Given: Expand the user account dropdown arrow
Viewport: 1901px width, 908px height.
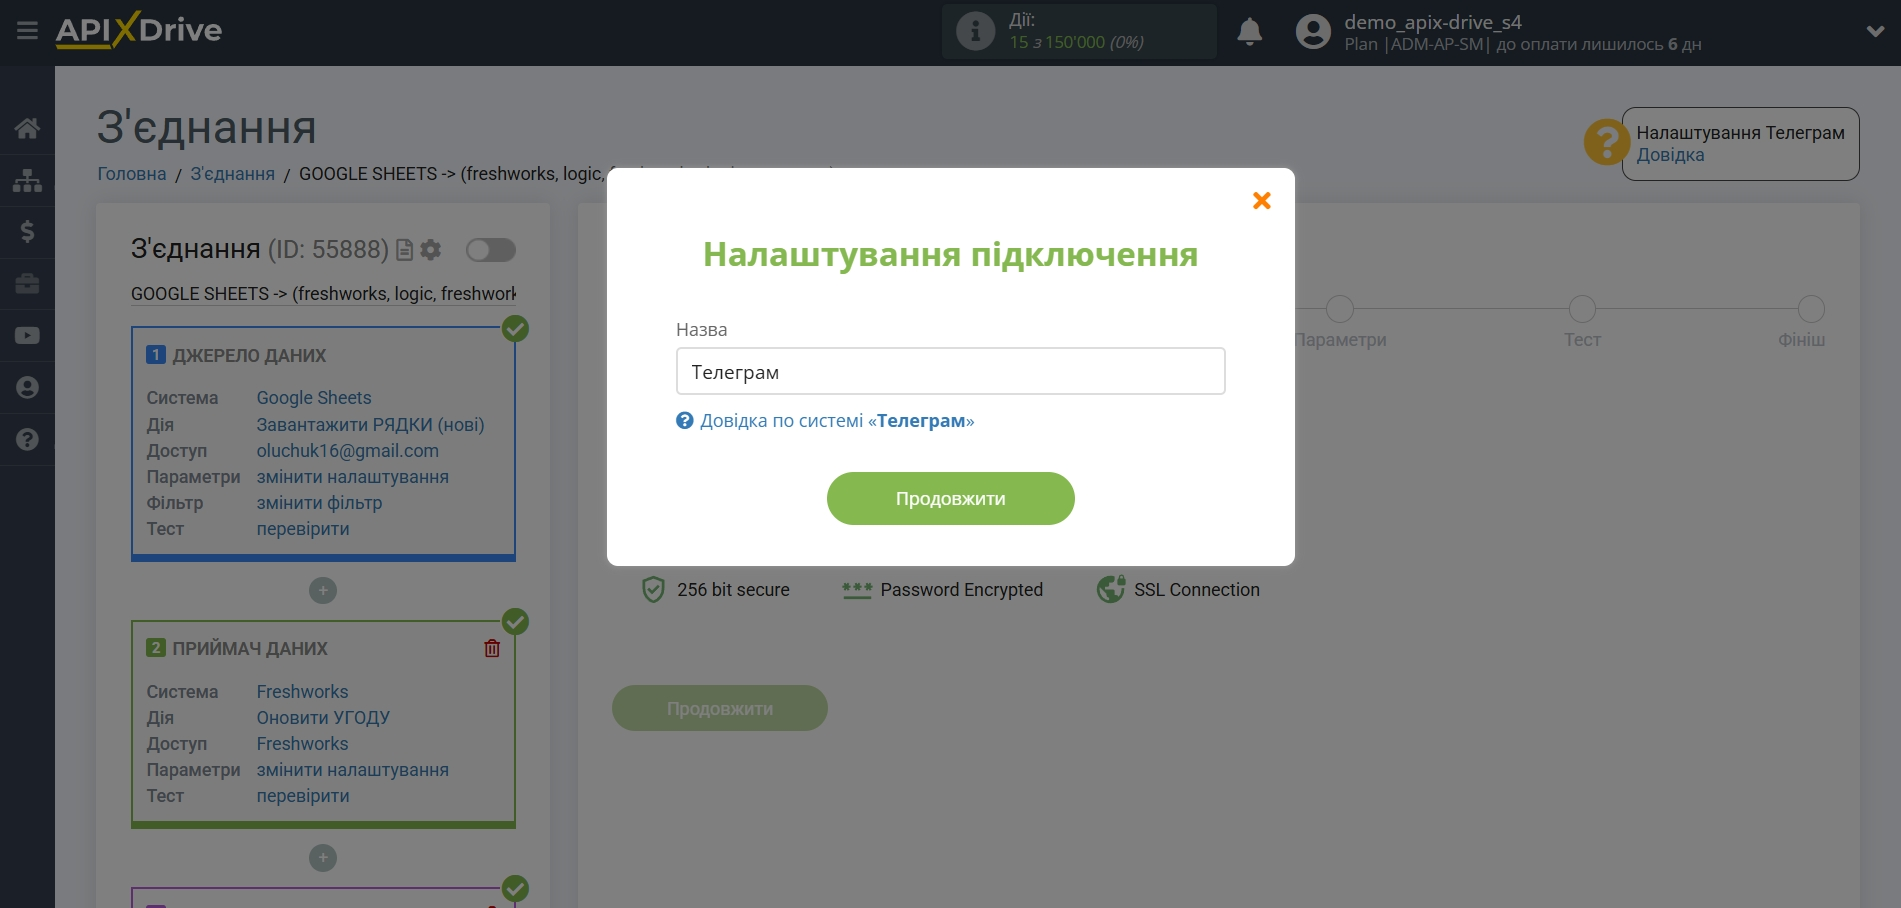Looking at the screenshot, I should 1875,32.
